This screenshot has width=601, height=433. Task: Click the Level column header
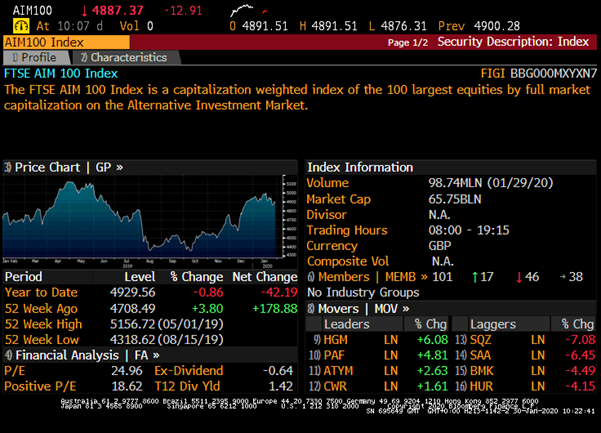[x=140, y=277]
